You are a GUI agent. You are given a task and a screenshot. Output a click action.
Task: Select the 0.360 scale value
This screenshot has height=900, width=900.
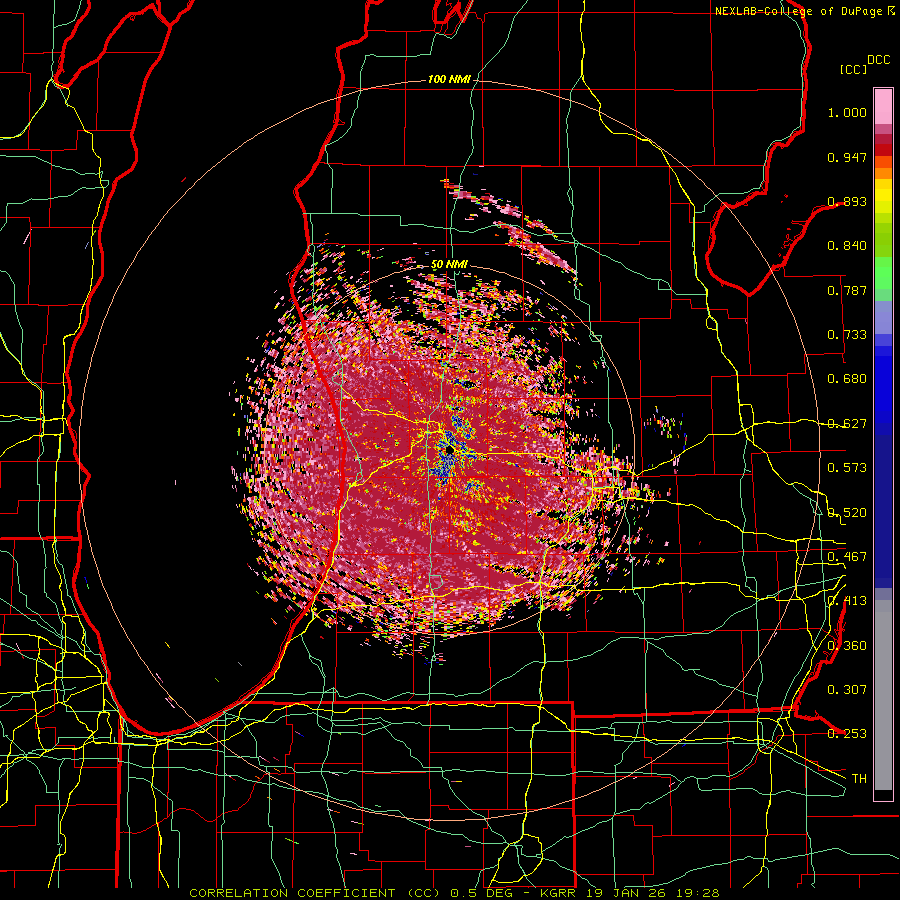(847, 646)
